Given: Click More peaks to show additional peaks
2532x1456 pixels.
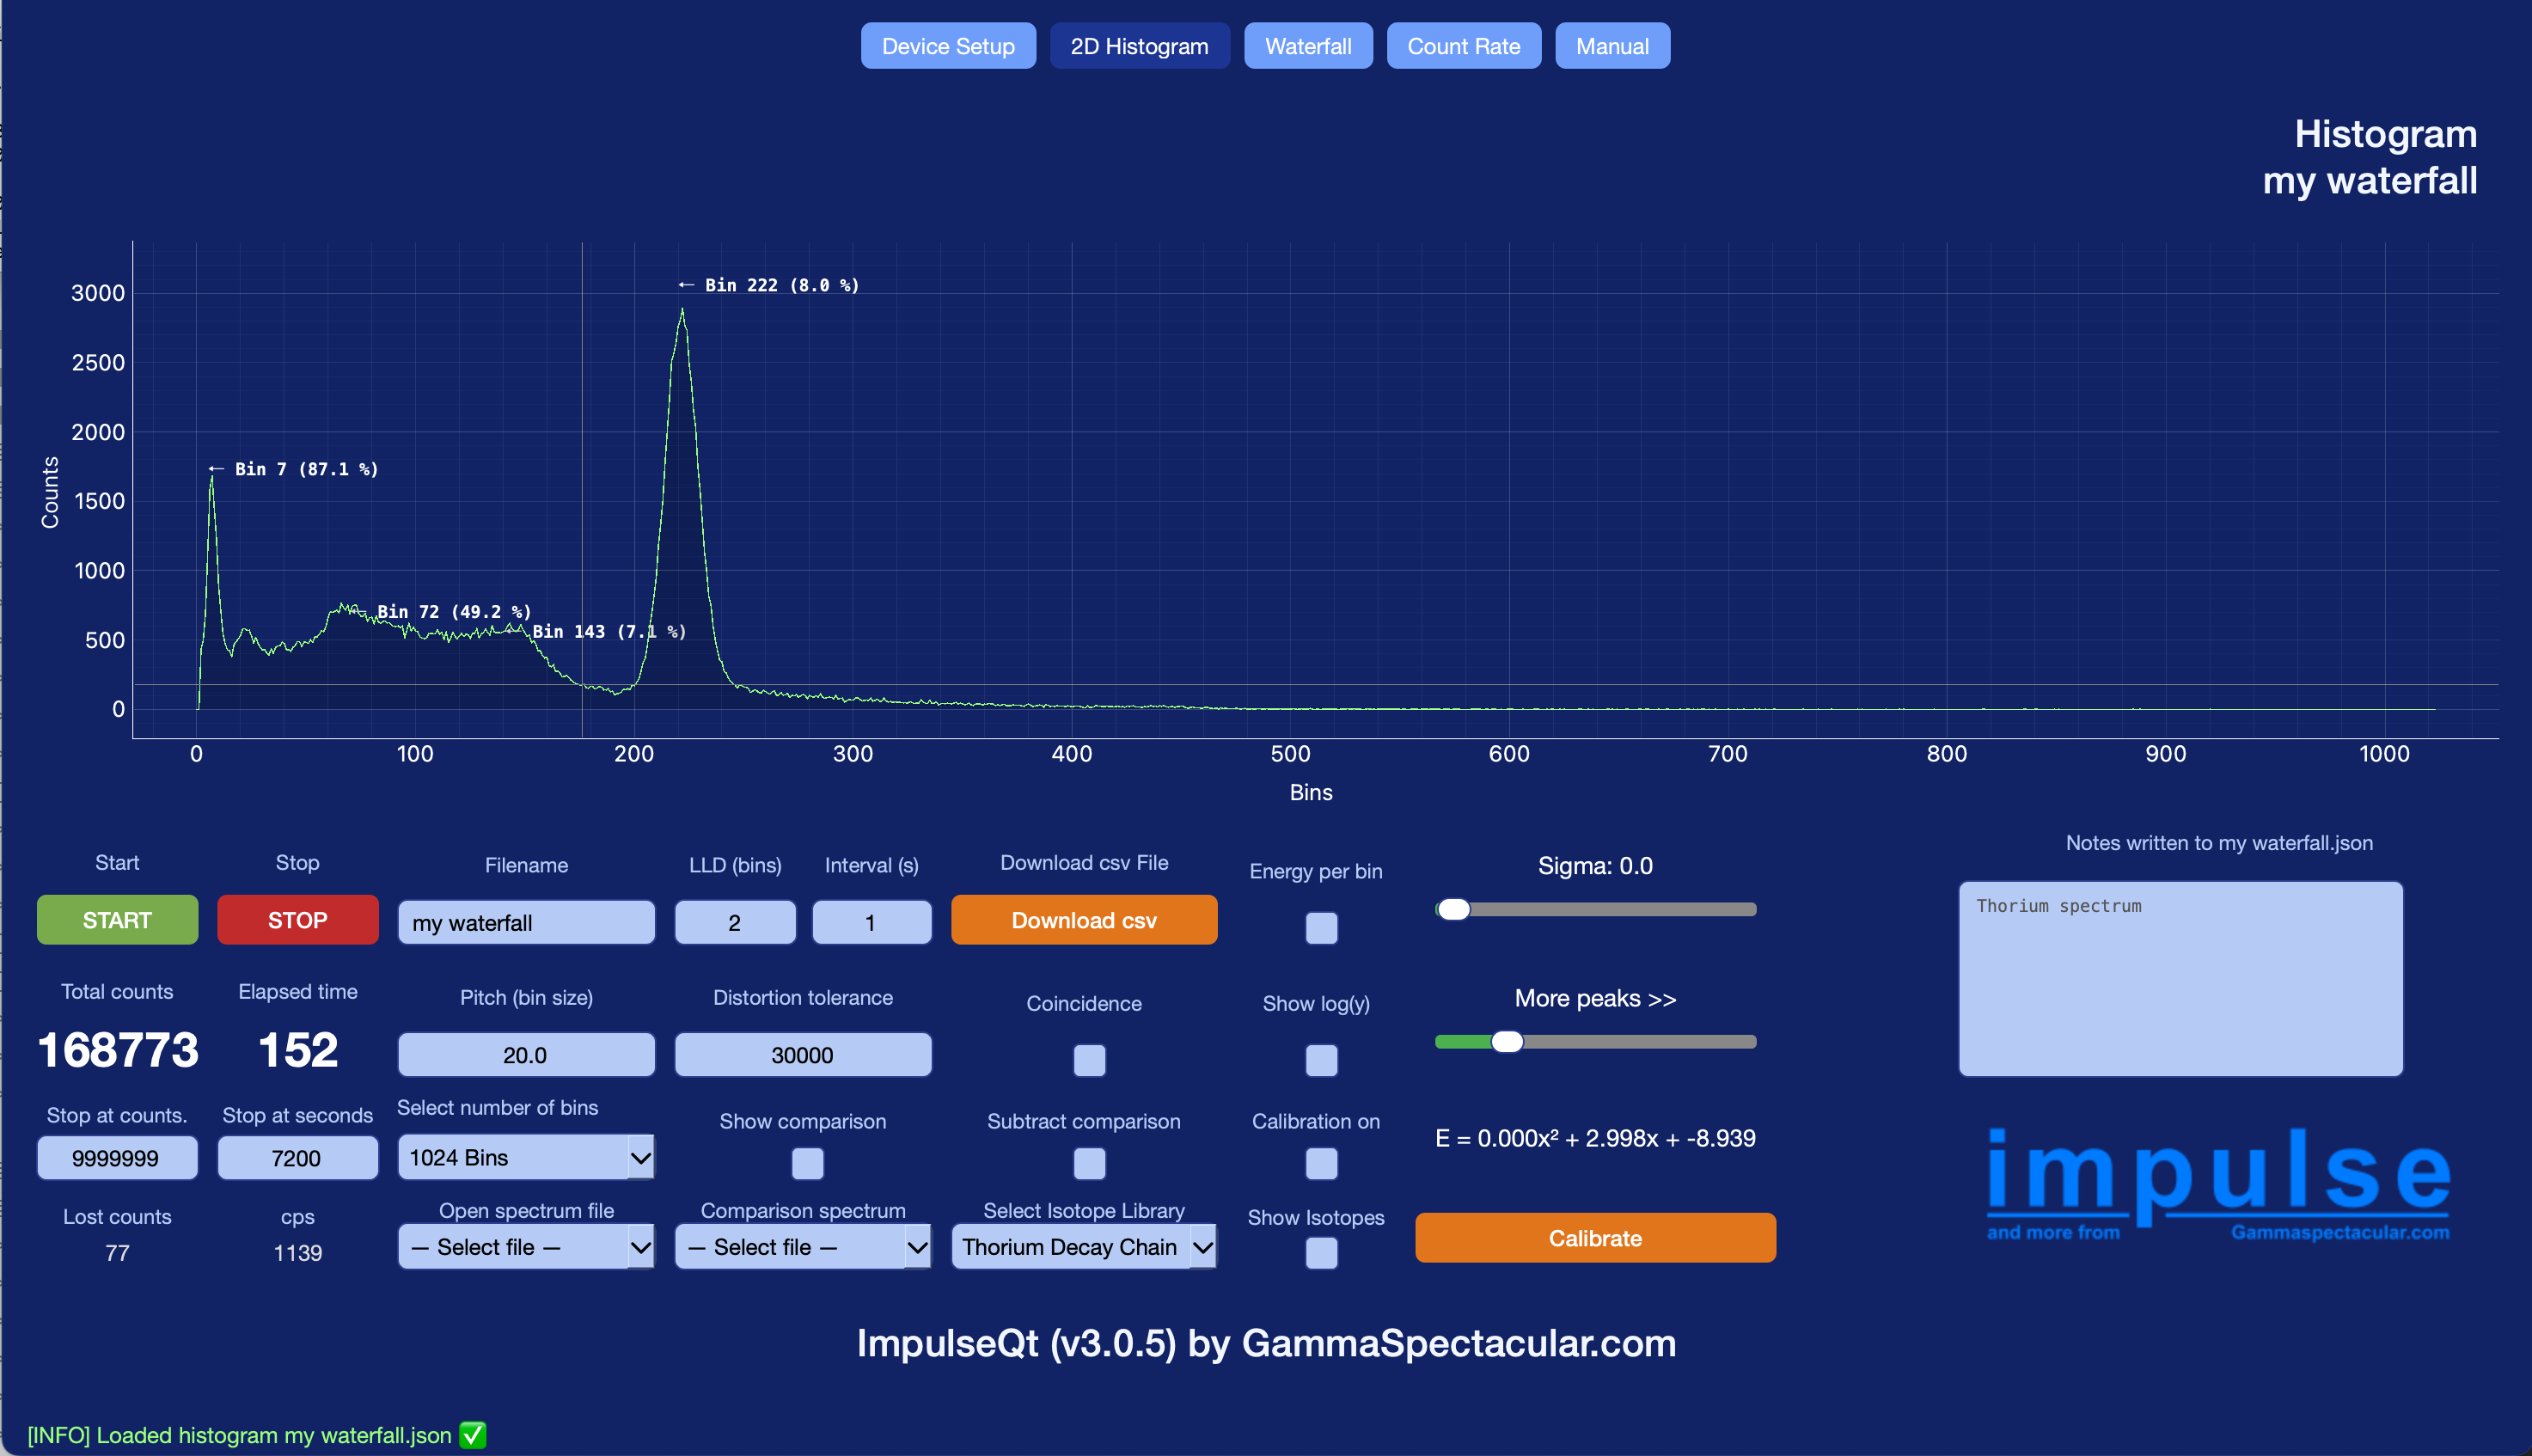Looking at the screenshot, I should pyautogui.click(x=1594, y=998).
